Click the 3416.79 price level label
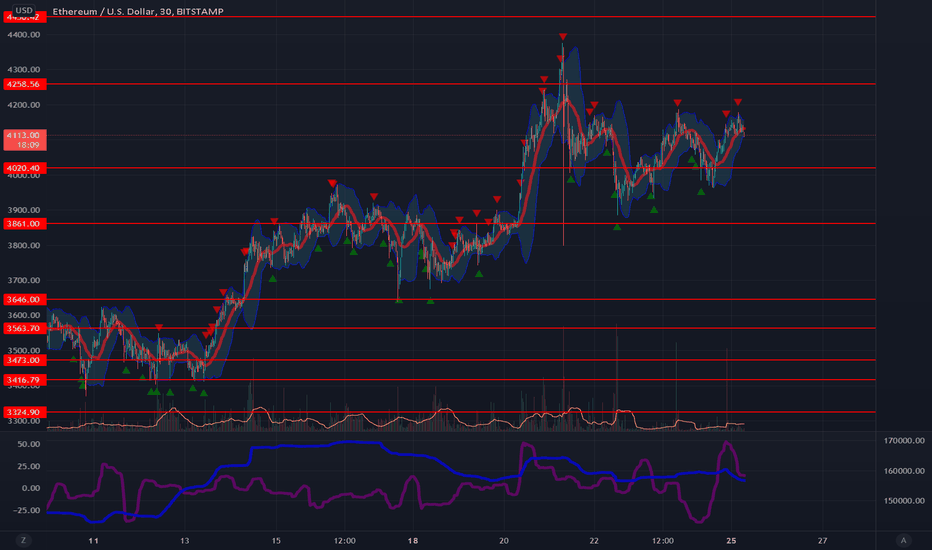The image size is (932, 550). coord(24,379)
